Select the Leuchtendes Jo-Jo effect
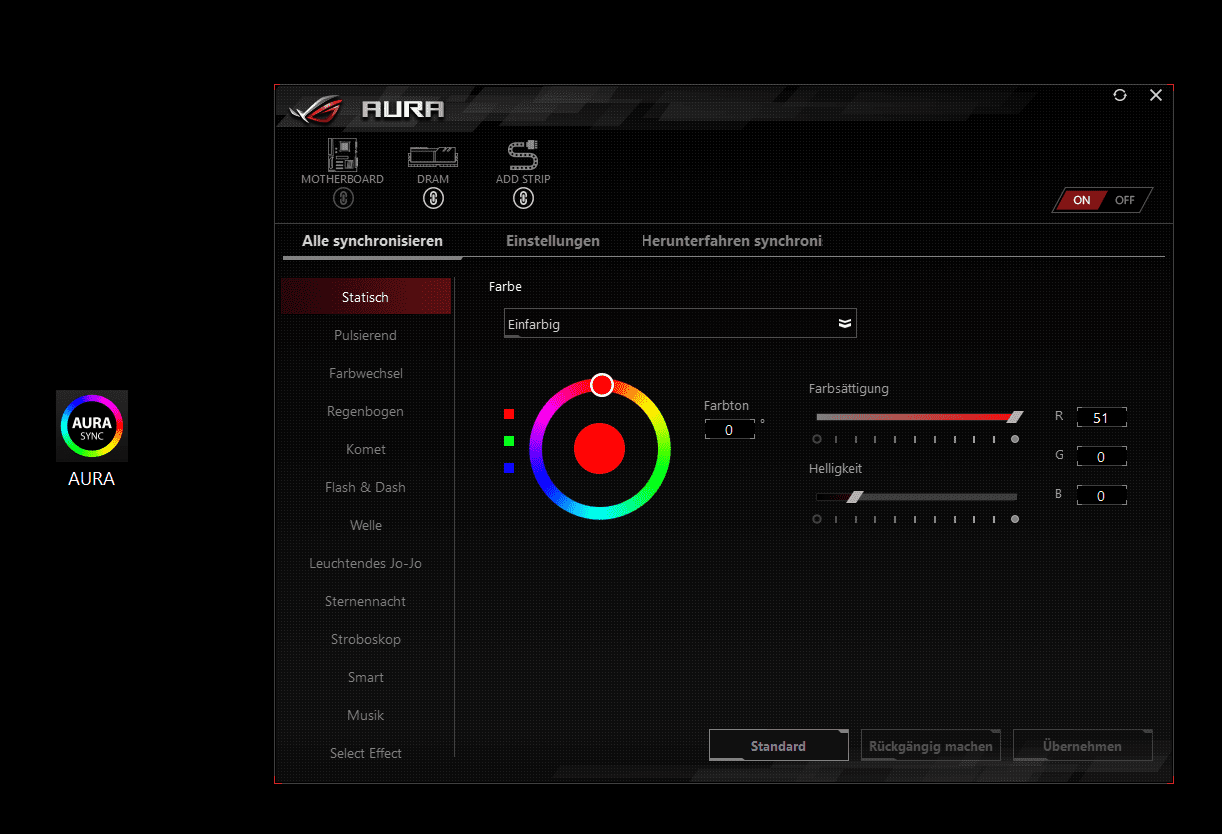Viewport: 1222px width, 834px height. click(366, 563)
